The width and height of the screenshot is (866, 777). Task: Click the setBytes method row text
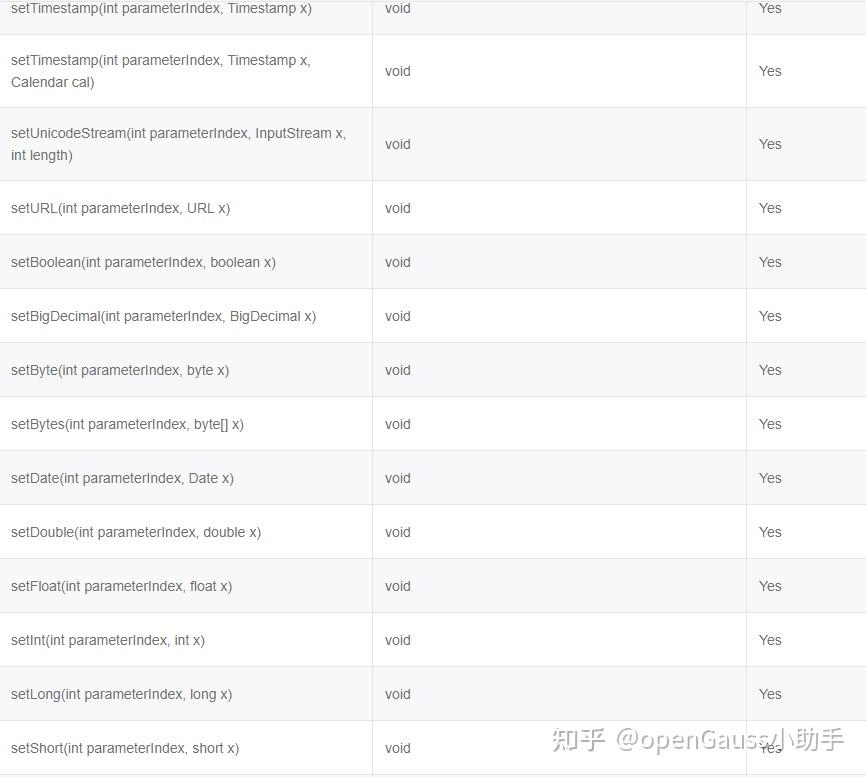click(127, 424)
